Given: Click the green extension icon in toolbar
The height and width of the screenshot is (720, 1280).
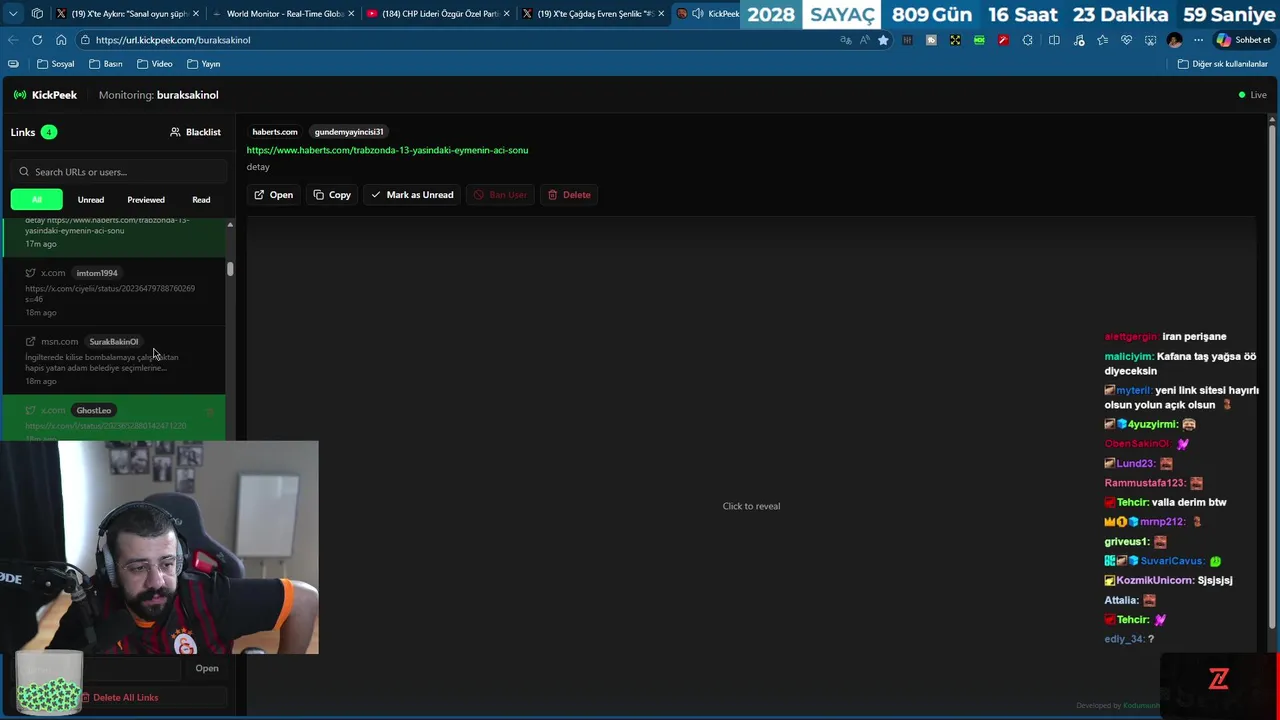Looking at the screenshot, I should [x=979, y=40].
